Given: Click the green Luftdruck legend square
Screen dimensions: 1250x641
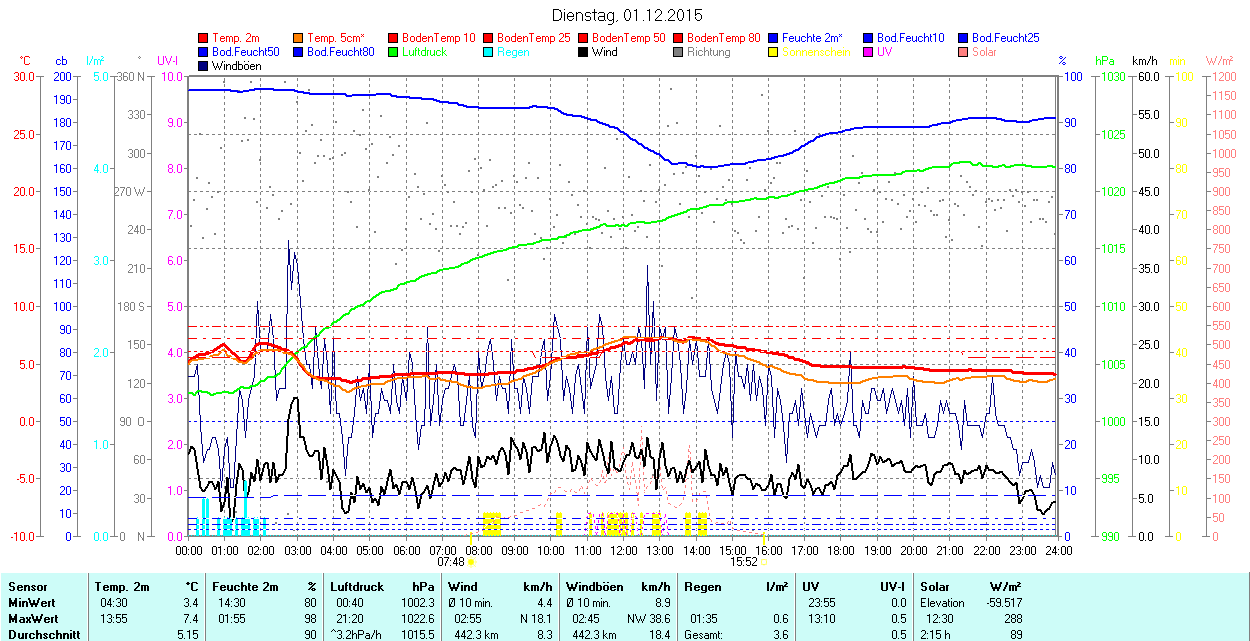Looking at the screenshot, I should (394, 52).
